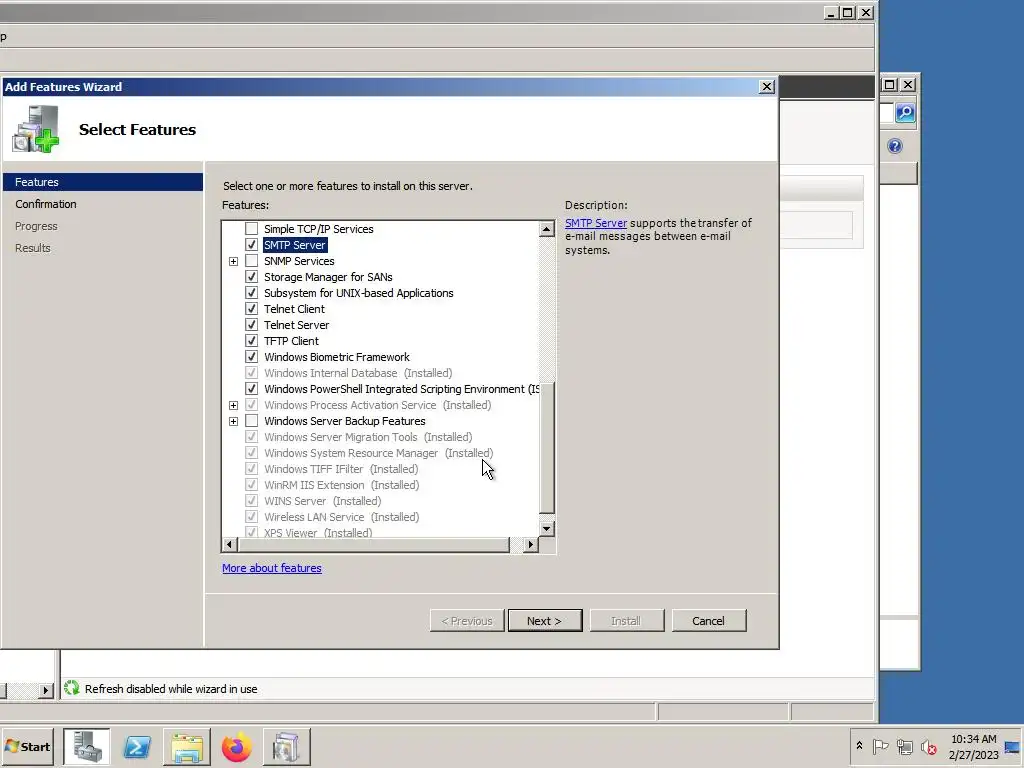1024x768 pixels.
Task: Click the show desktop icon in tray
Action: coord(1012,746)
